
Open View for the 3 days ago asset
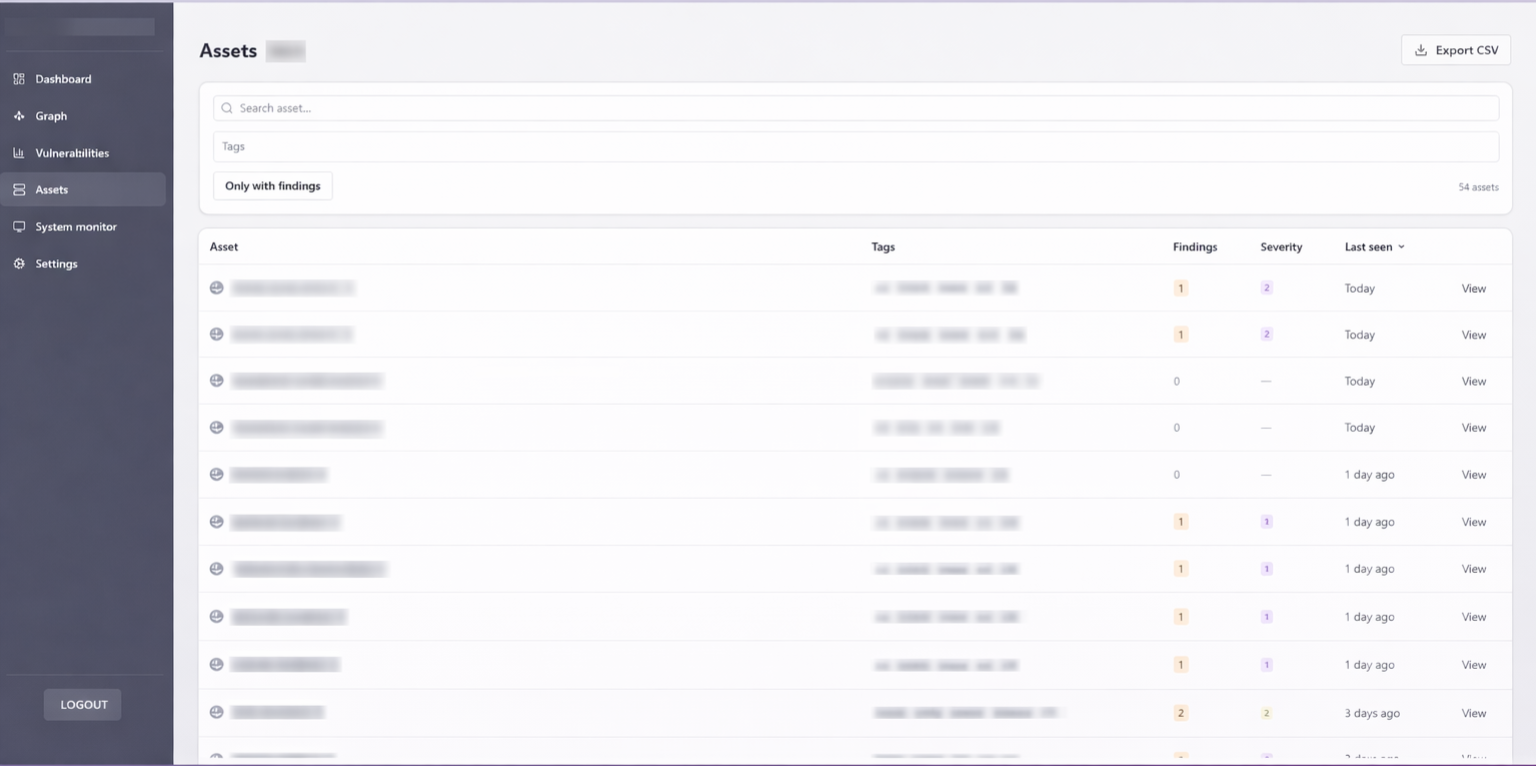(x=1473, y=712)
